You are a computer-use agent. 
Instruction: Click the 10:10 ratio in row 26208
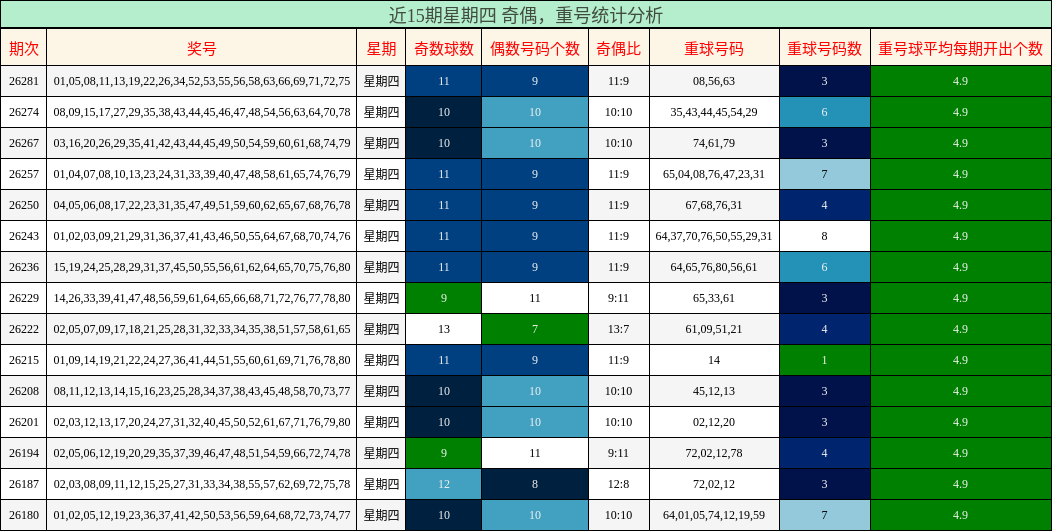pyautogui.click(x=619, y=391)
